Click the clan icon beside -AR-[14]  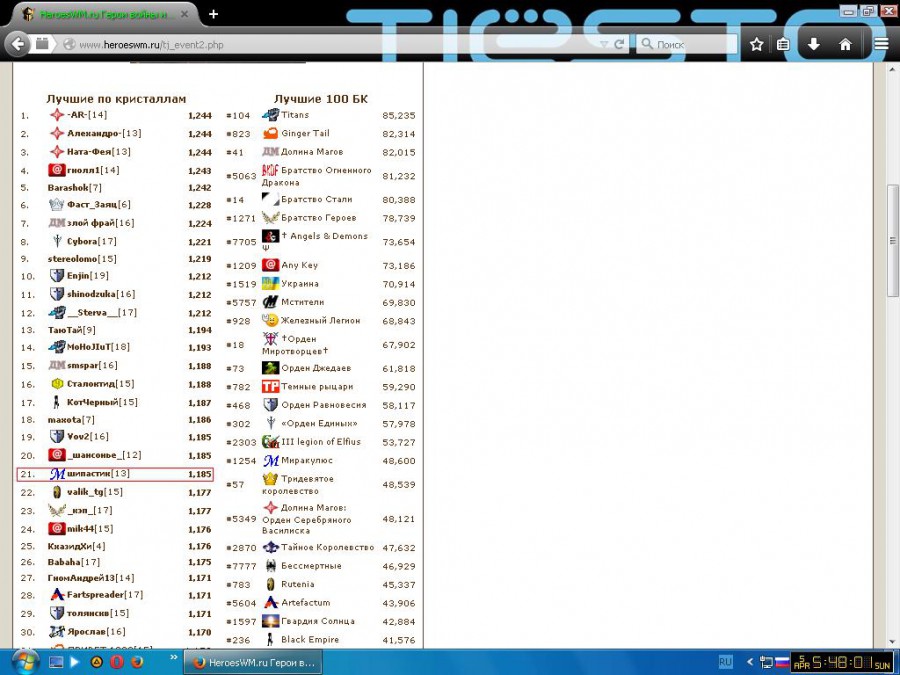pyautogui.click(x=57, y=115)
